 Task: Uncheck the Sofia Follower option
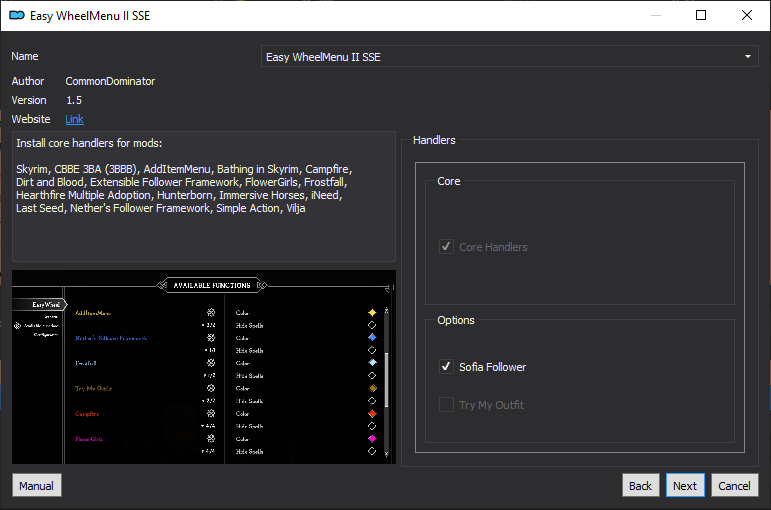[446, 366]
